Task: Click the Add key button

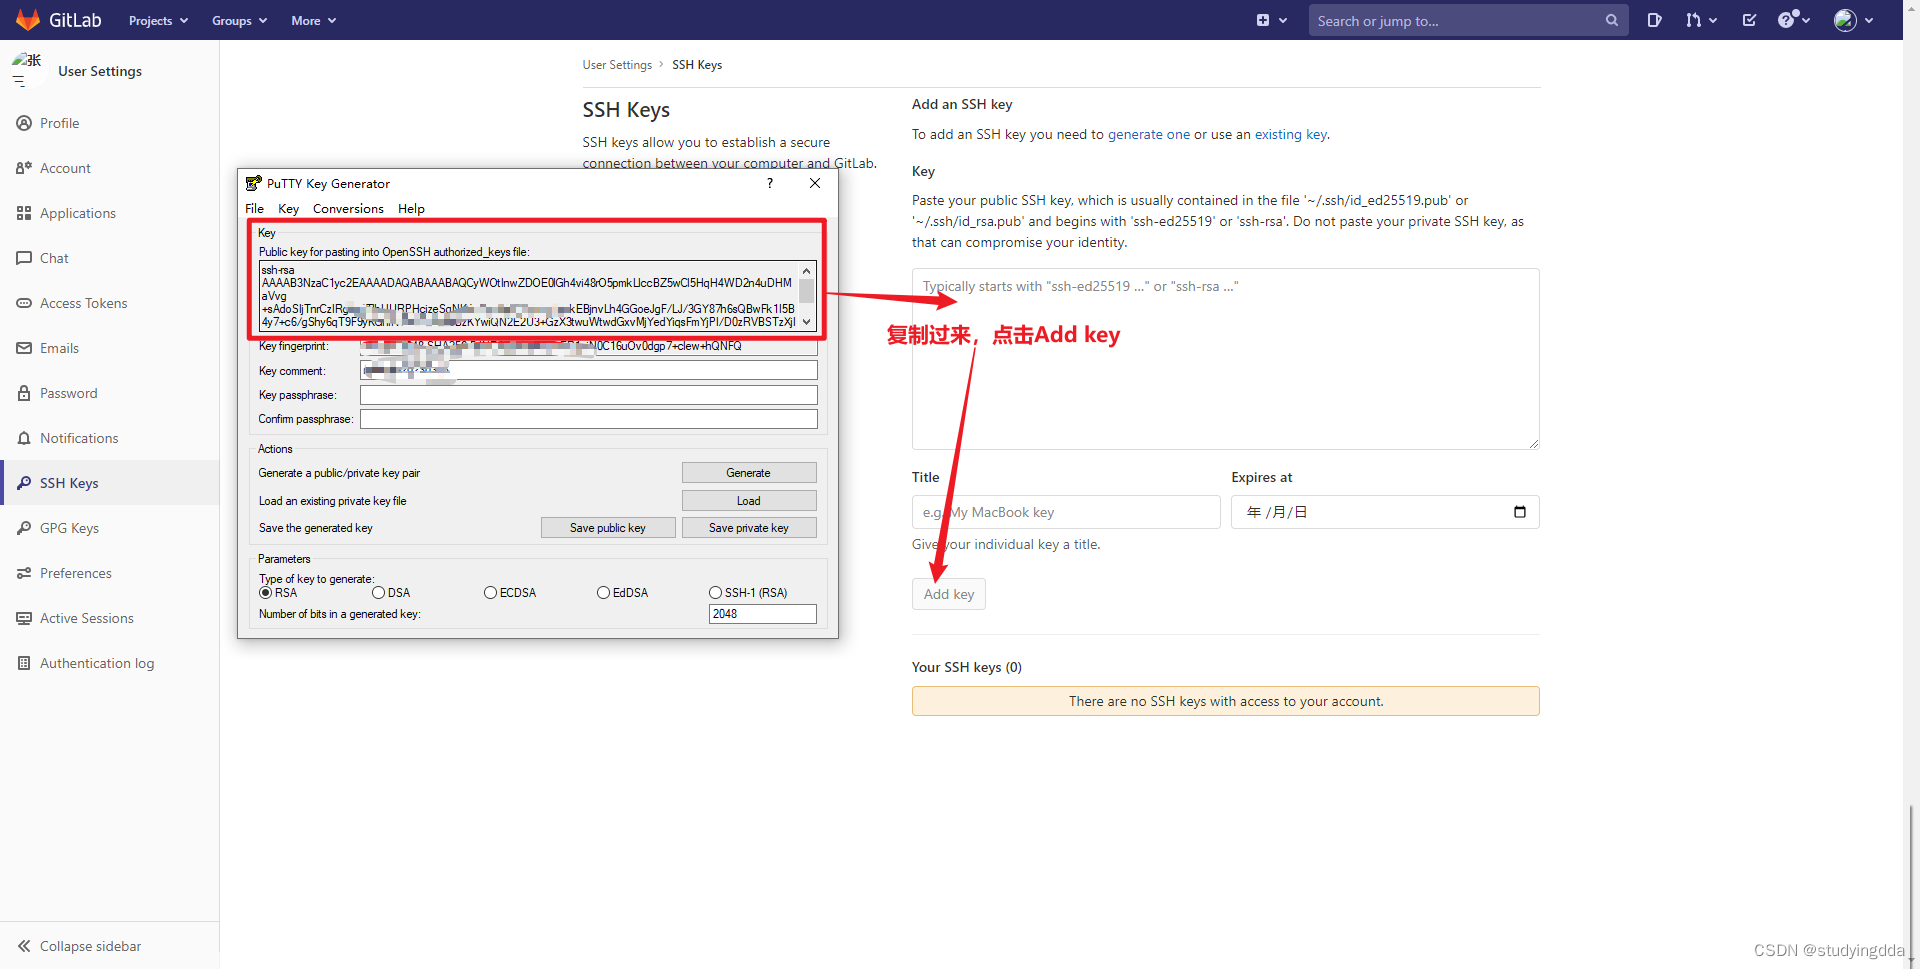Action: point(949,594)
